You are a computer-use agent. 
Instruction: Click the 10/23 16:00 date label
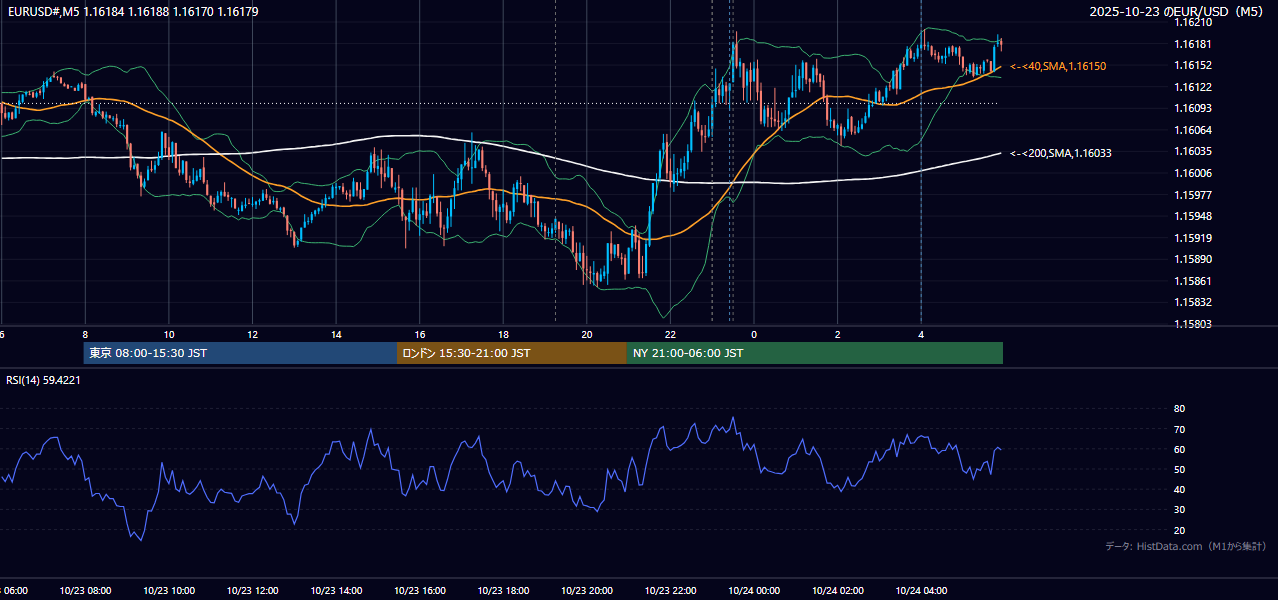[x=420, y=591]
